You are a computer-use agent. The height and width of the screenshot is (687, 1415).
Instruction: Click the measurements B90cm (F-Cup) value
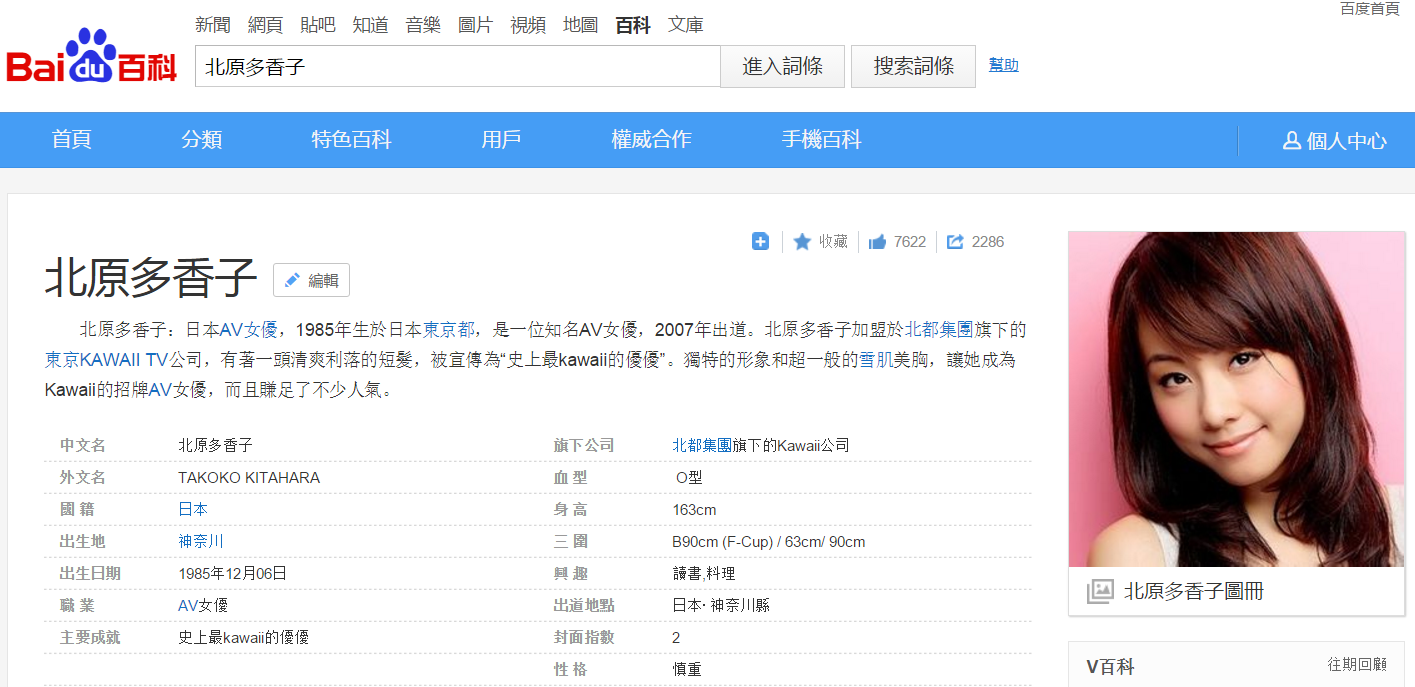pos(769,541)
